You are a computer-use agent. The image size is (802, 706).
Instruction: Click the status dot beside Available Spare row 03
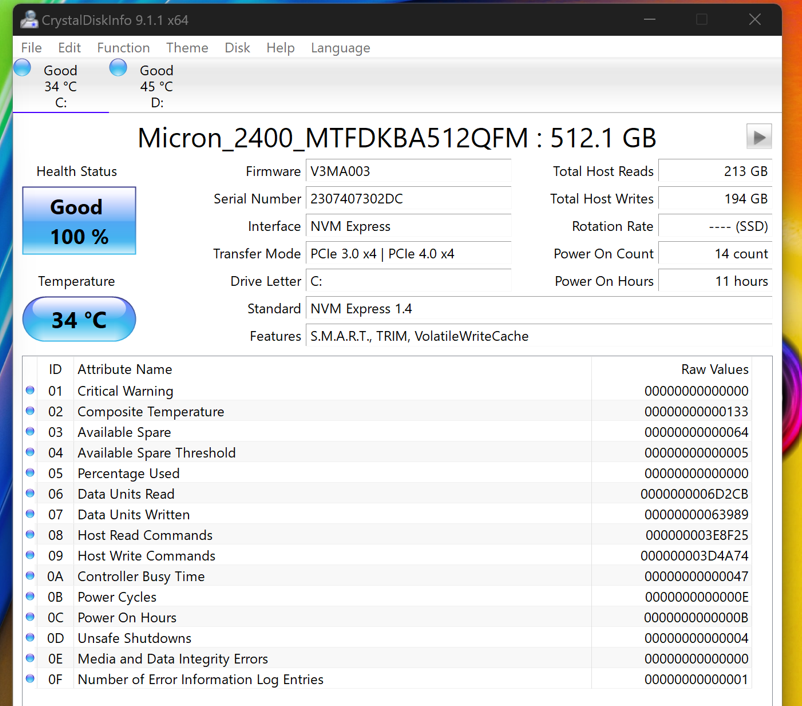tap(30, 432)
